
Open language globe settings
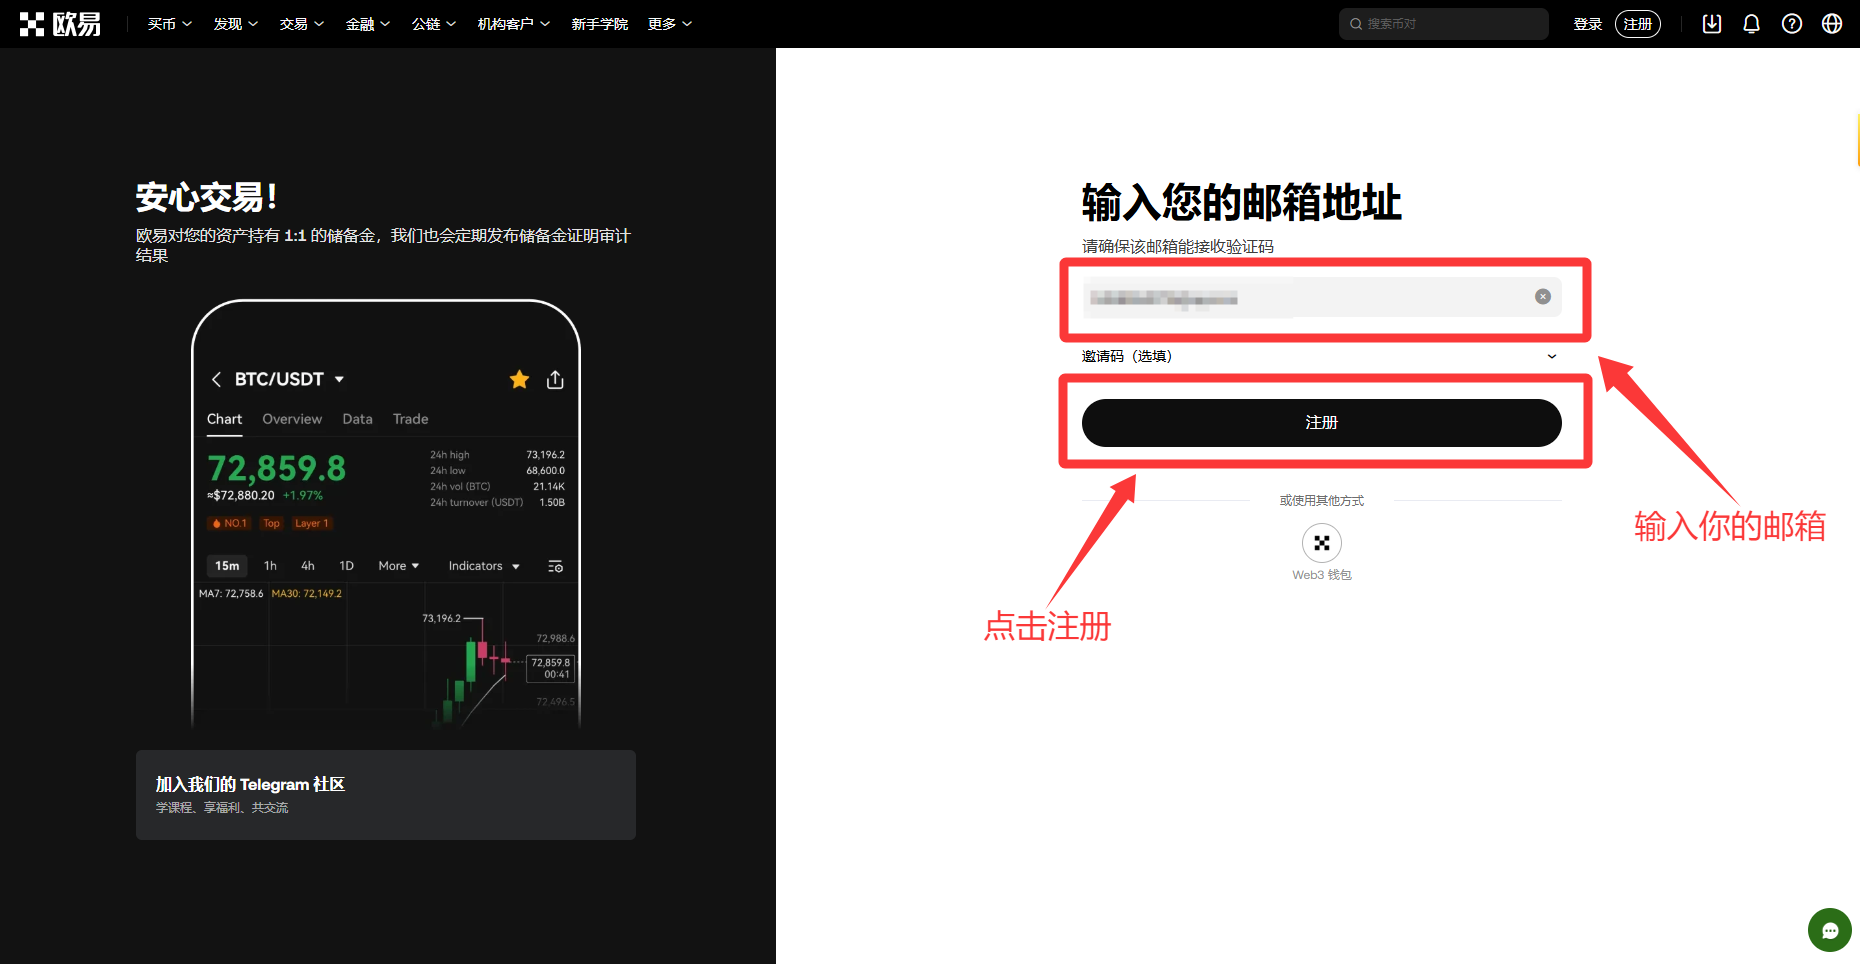click(1831, 24)
